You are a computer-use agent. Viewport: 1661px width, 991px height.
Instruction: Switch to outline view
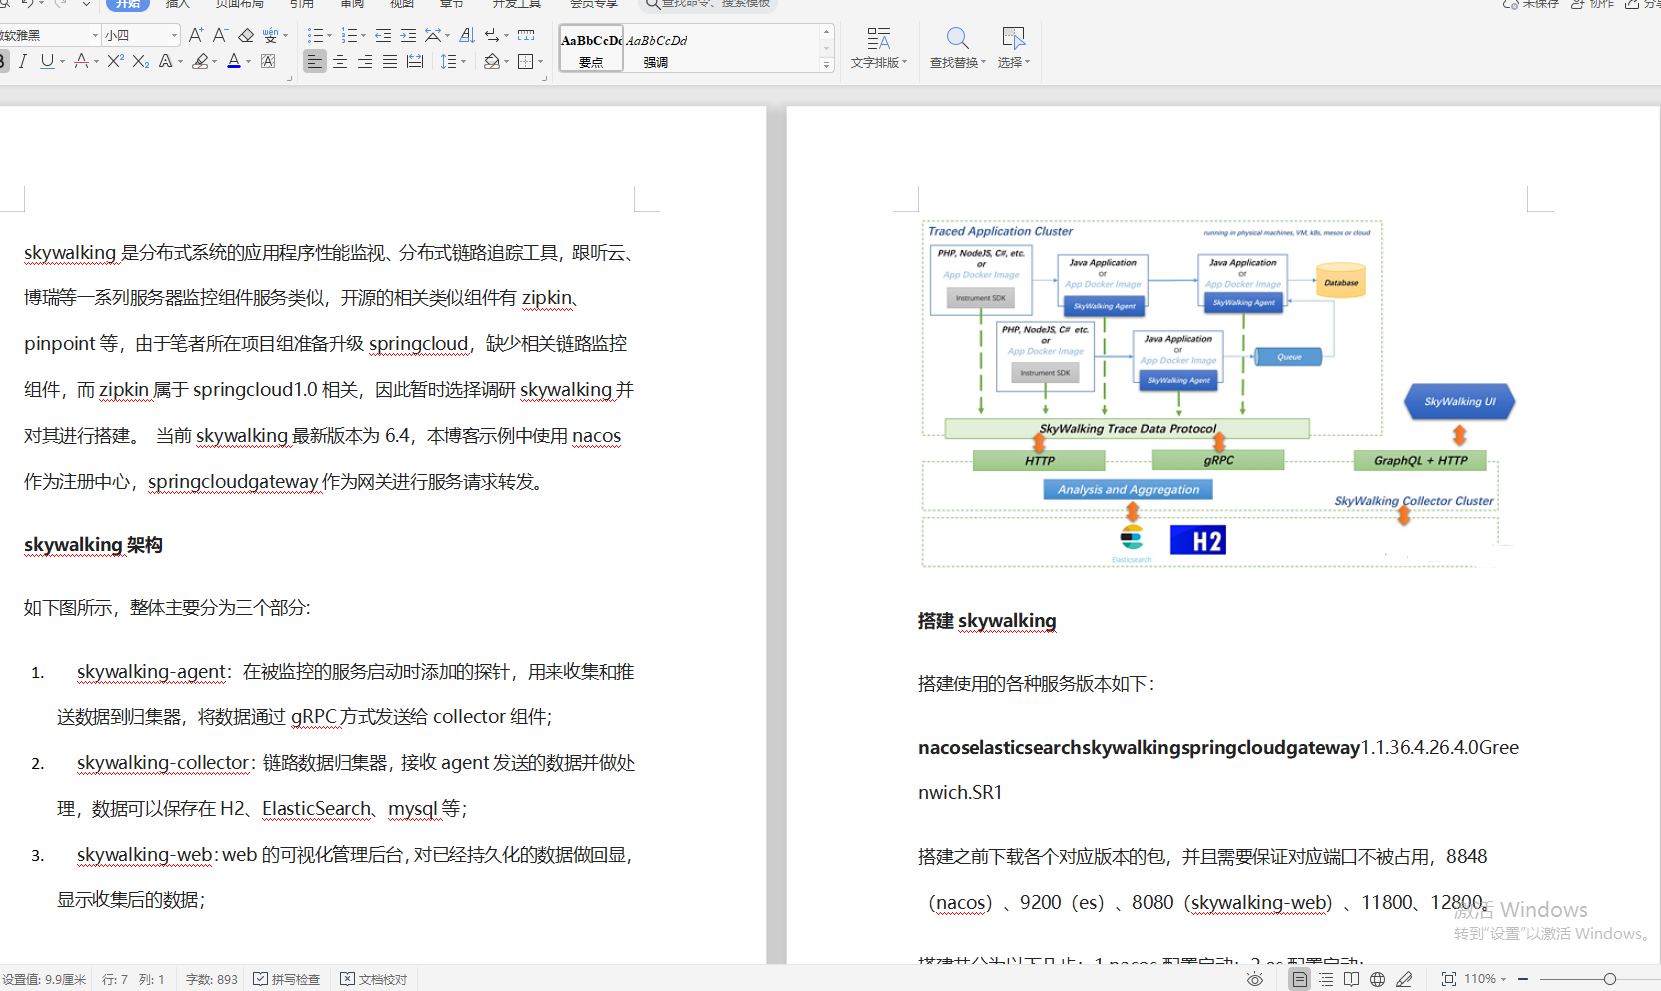pos(1326,979)
